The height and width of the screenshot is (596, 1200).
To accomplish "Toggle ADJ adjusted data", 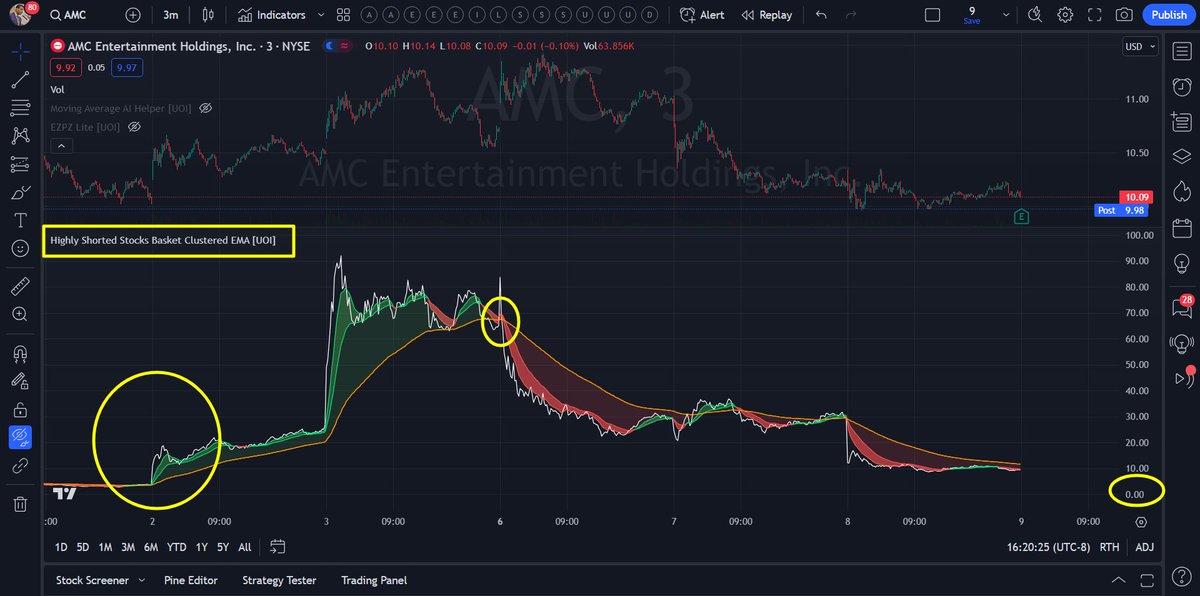I will tap(1144, 547).
